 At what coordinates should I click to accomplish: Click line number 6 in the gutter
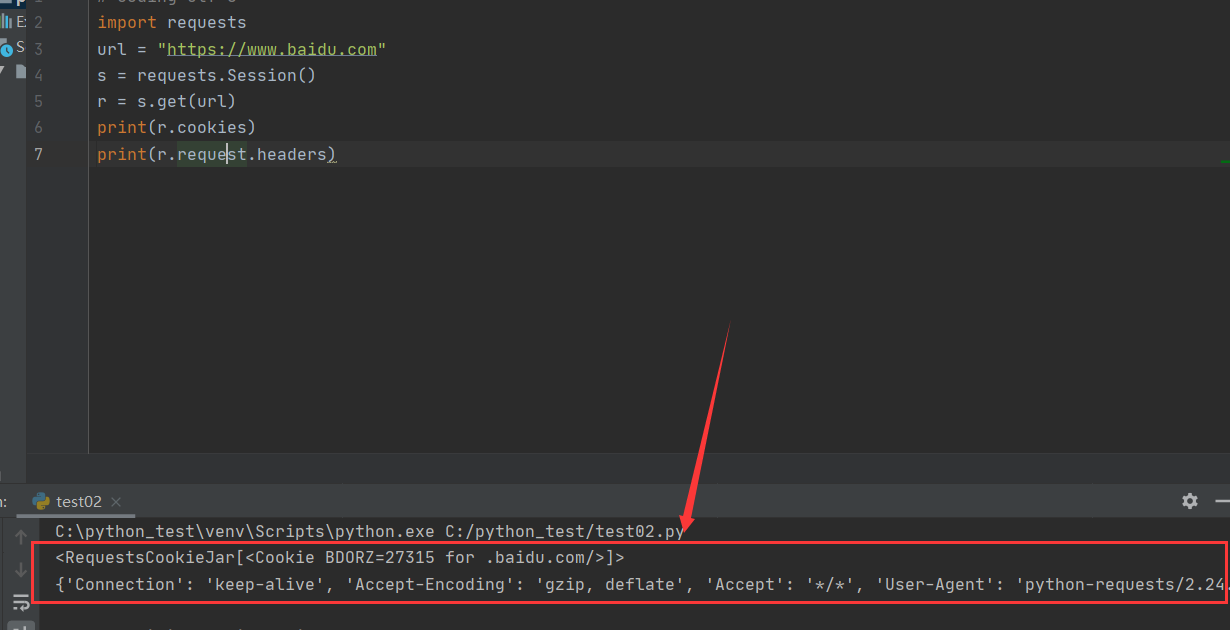tap(37, 127)
